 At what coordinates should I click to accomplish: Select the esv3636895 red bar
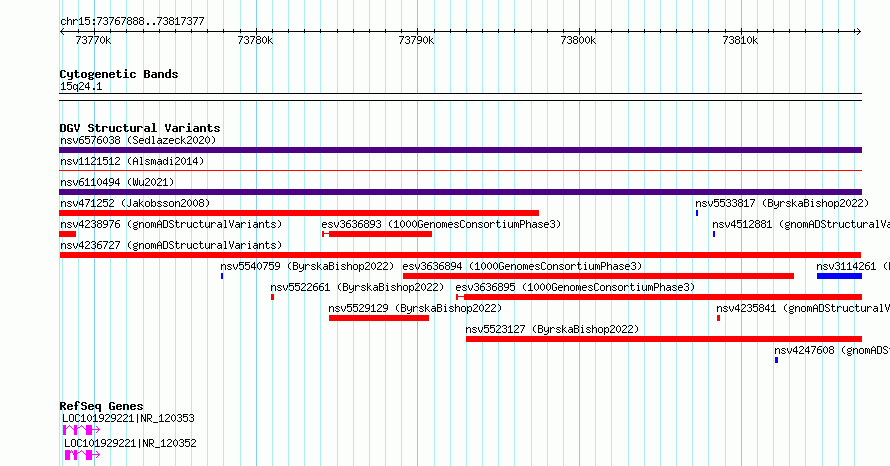(659, 297)
